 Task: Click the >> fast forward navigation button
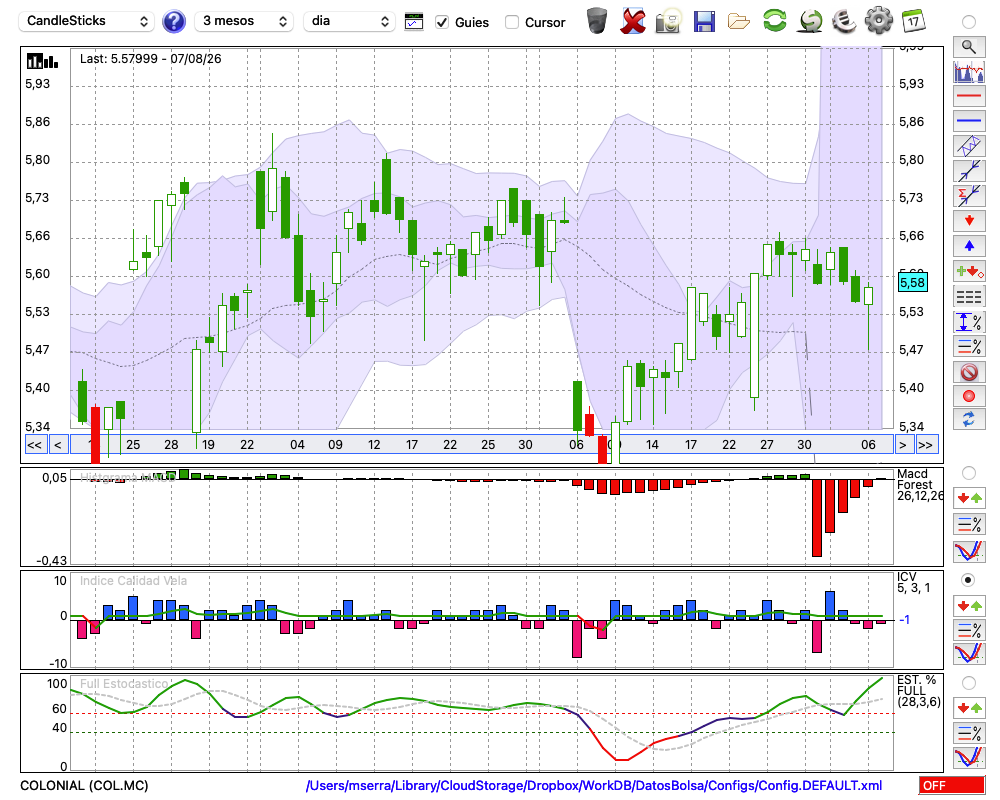[926, 445]
